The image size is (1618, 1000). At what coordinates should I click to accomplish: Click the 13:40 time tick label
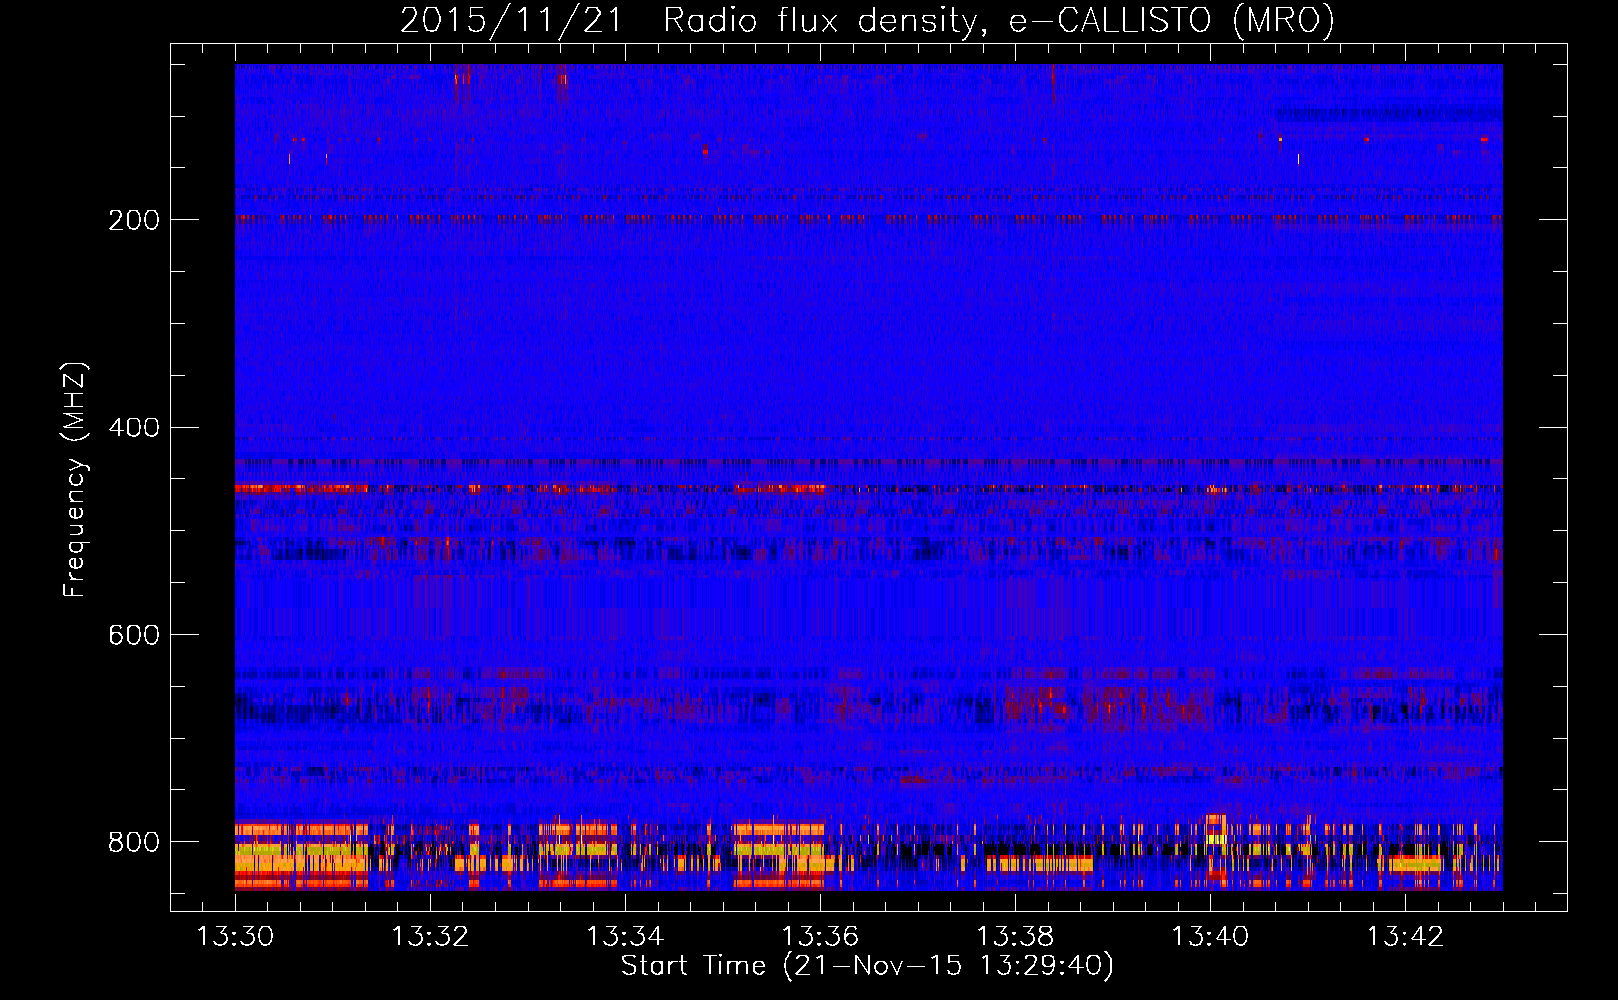(x=1211, y=937)
